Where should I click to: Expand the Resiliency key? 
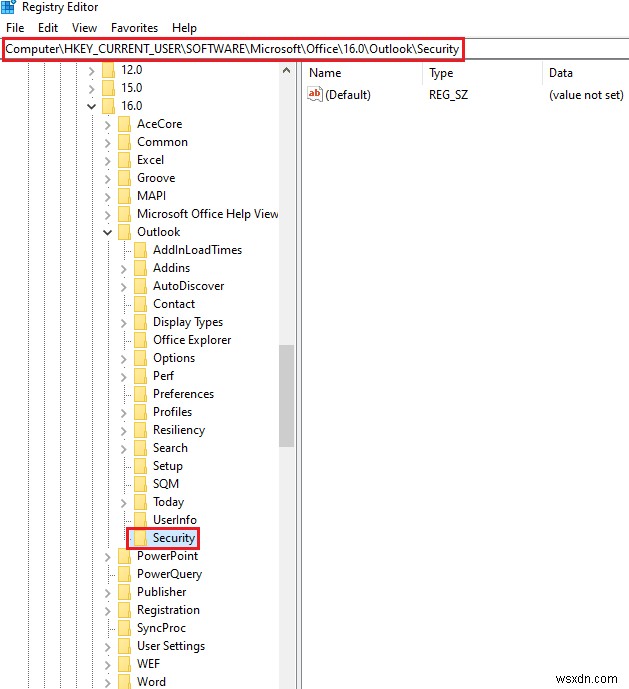pos(124,431)
